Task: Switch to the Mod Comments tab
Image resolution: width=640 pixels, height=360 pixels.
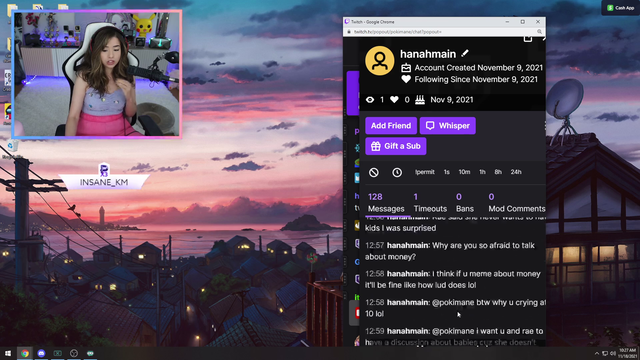Action: point(517,203)
